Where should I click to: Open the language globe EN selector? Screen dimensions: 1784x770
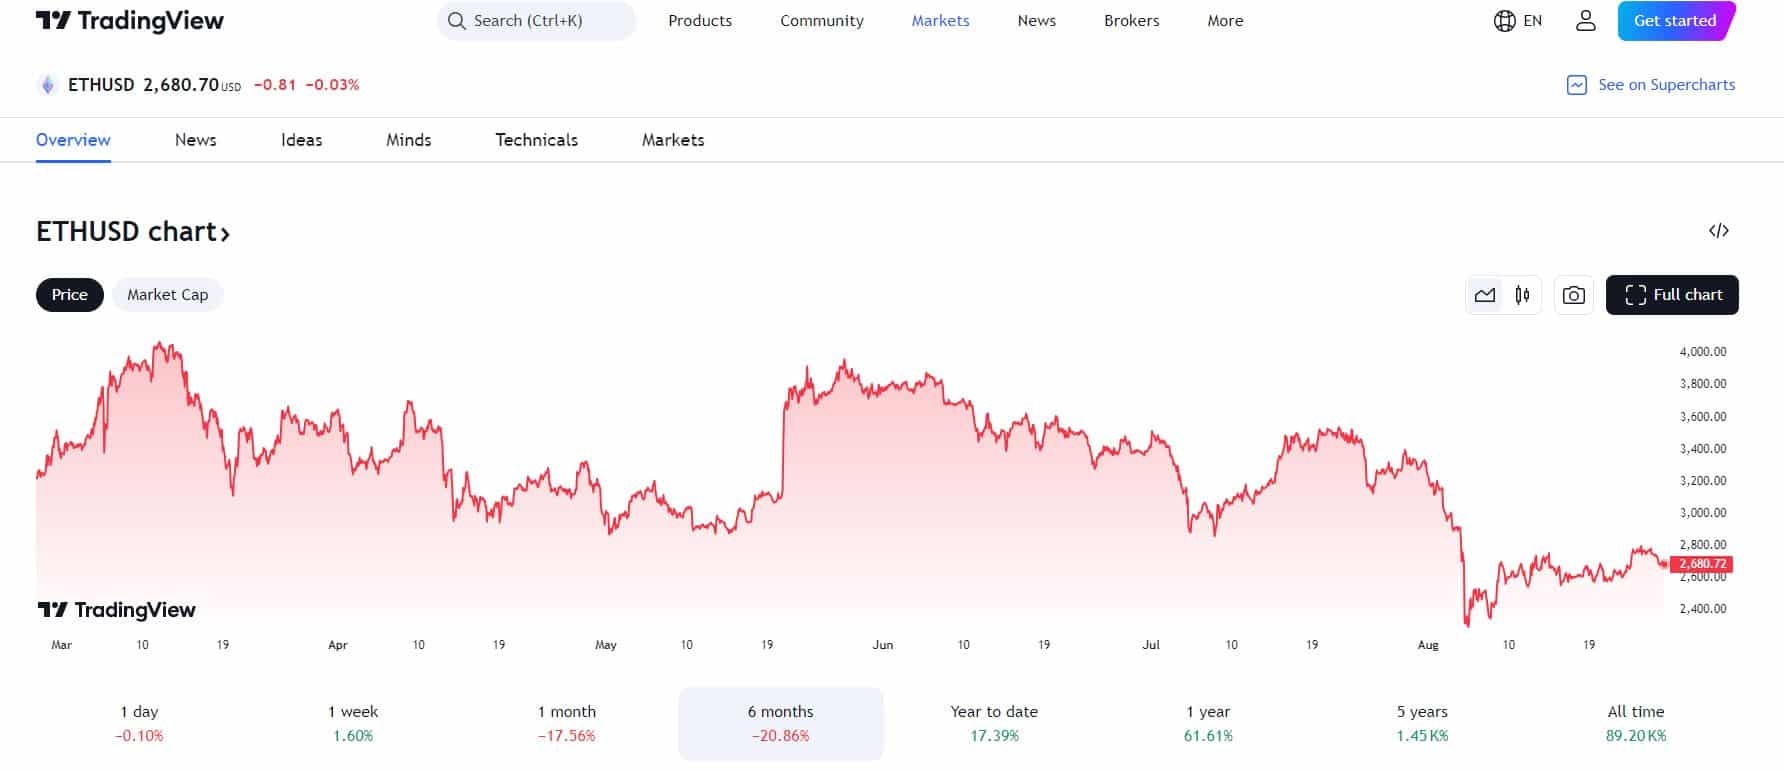pyautogui.click(x=1518, y=21)
